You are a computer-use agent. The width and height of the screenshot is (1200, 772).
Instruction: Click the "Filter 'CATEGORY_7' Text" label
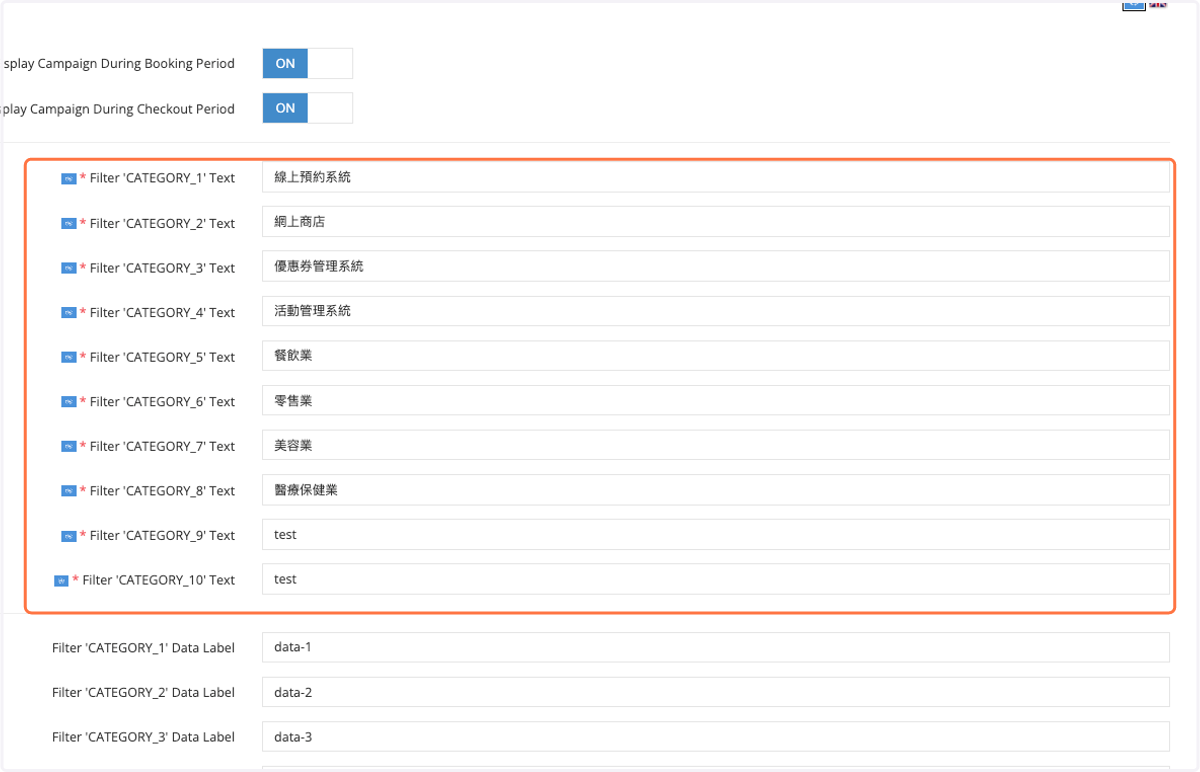coord(162,446)
